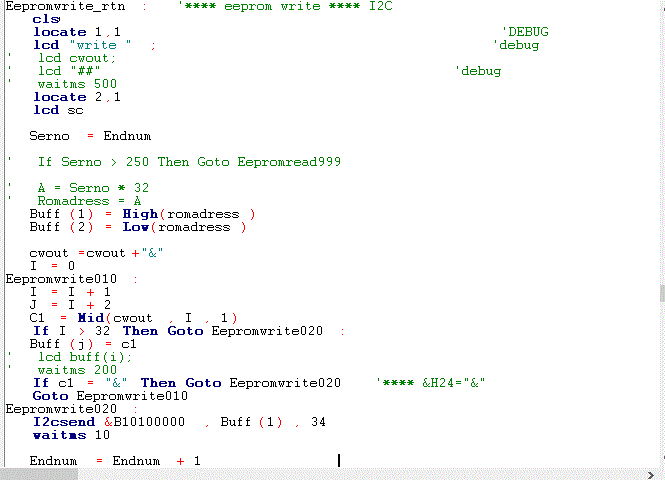Viewport: 665px width, 480px height.
Task: Click the Endnum = Endnum + 1 line
Action: coord(115,461)
